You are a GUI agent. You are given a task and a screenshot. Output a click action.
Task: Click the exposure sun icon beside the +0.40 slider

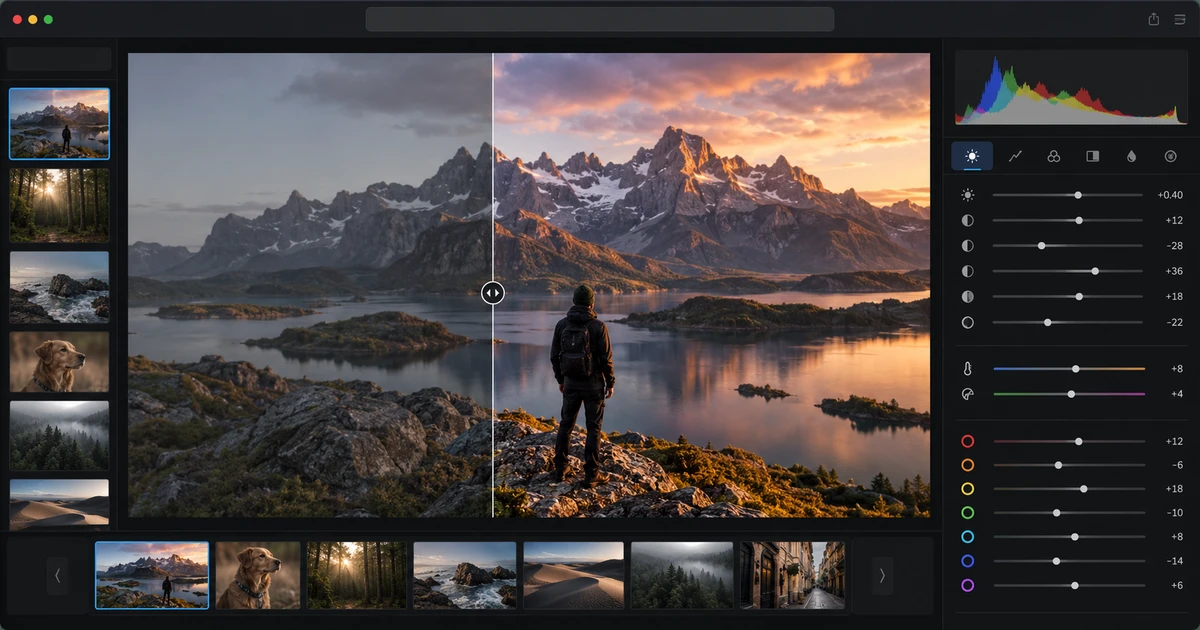click(x=967, y=195)
